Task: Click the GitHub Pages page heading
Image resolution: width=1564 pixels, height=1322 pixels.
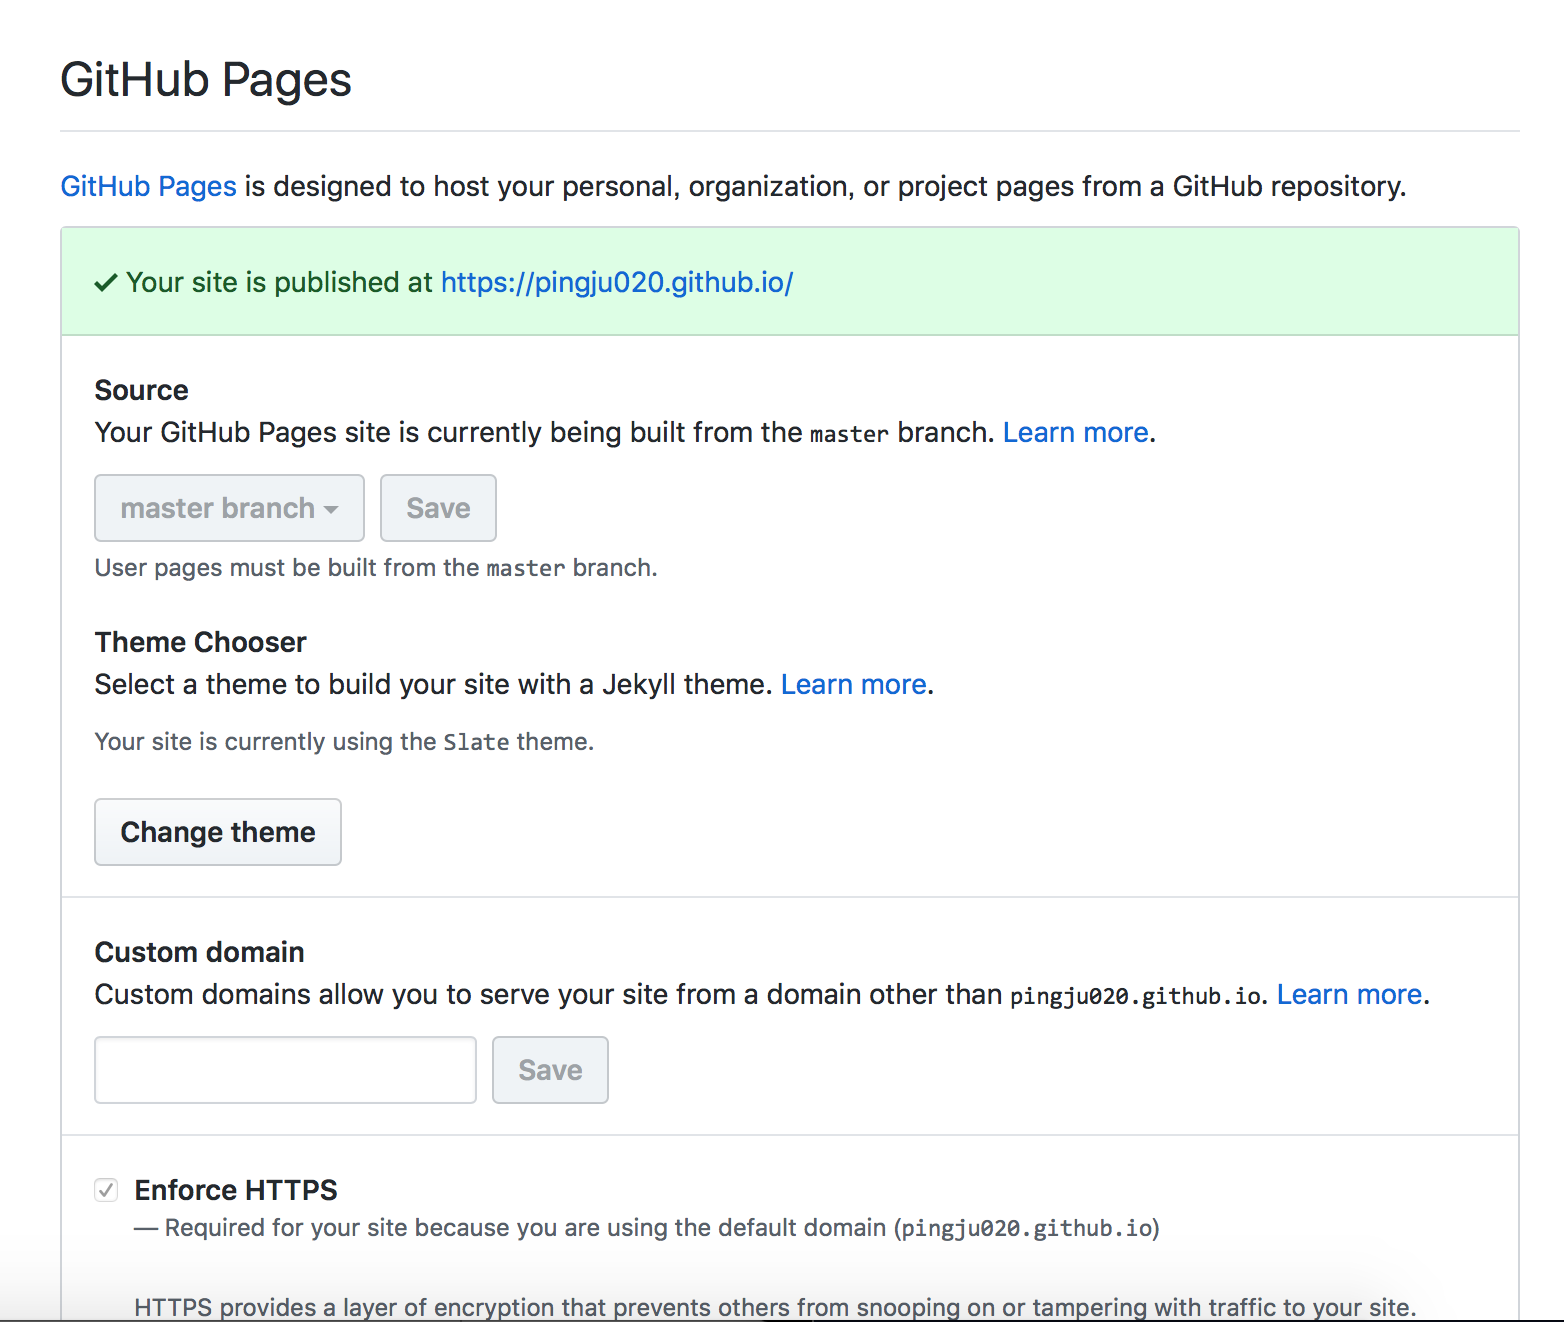Action: pos(206,80)
